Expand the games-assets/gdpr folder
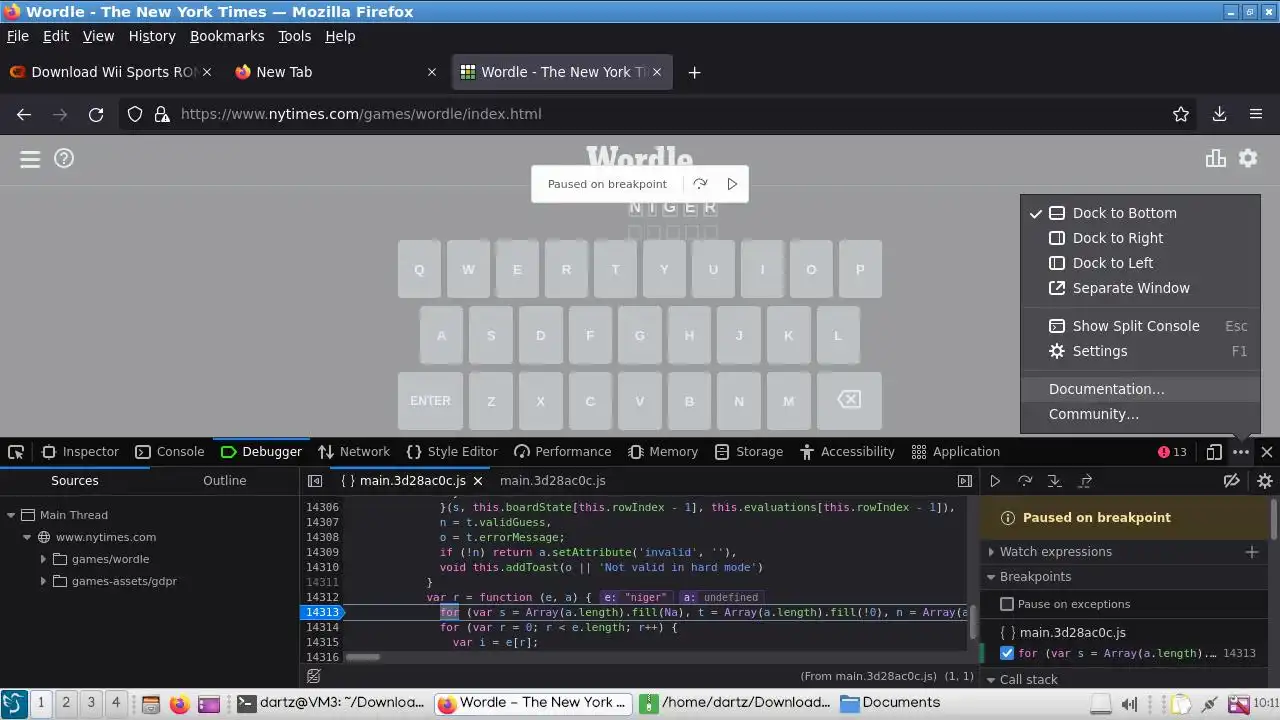Screen dimensions: 1280x720 [43, 581]
